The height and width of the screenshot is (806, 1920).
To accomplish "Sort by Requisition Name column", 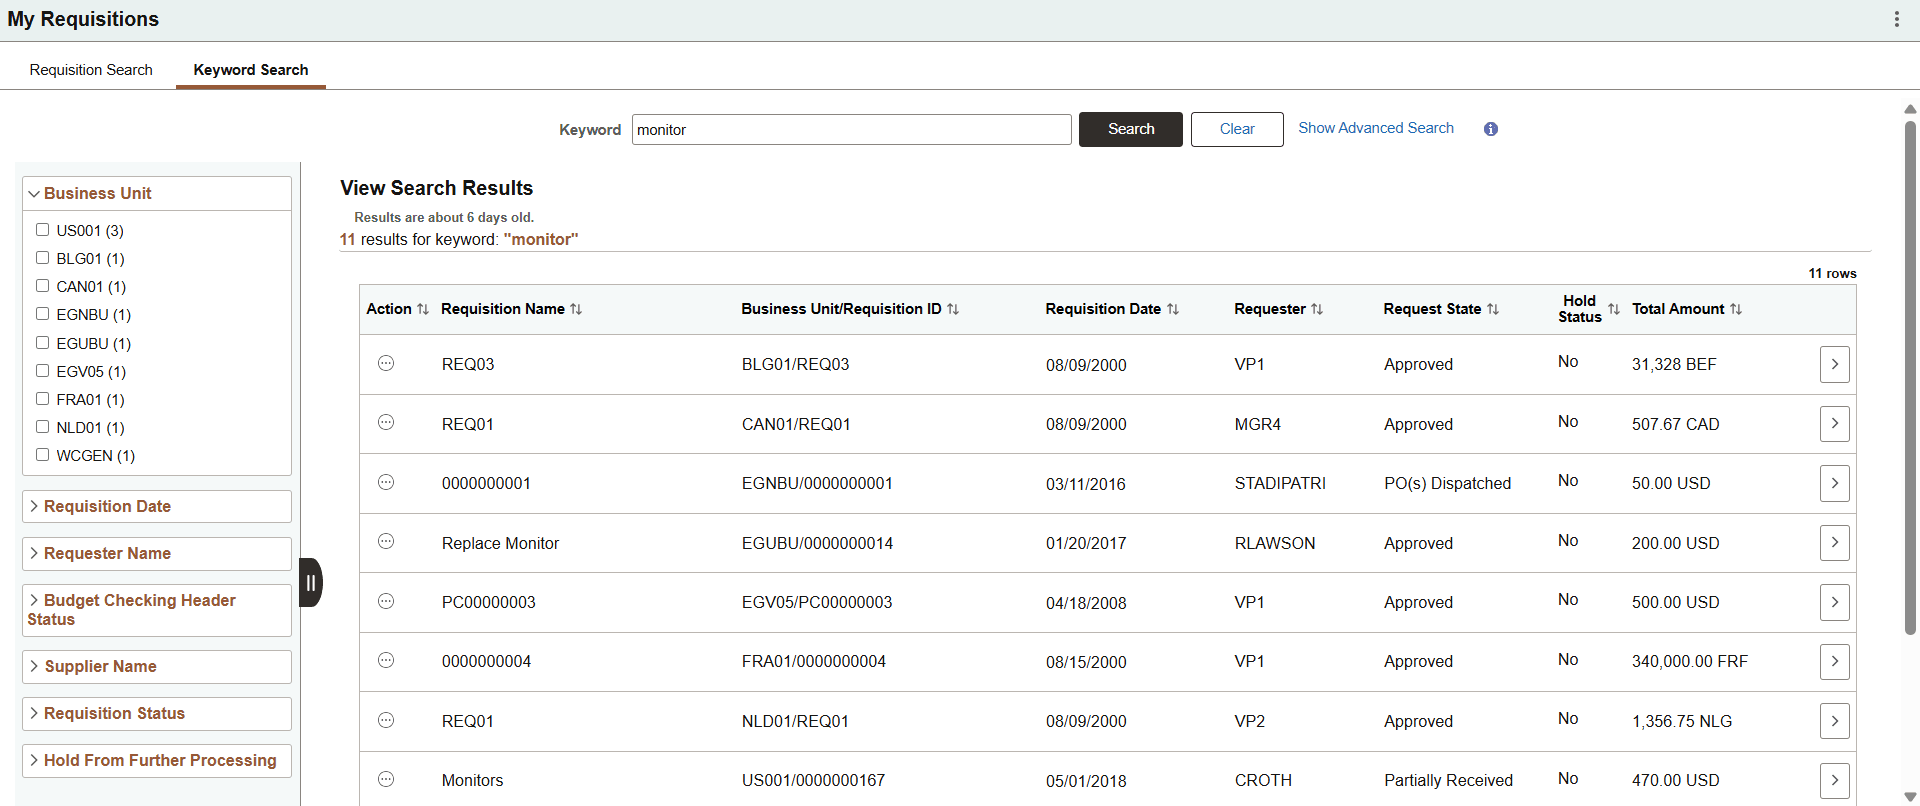I will coord(576,309).
